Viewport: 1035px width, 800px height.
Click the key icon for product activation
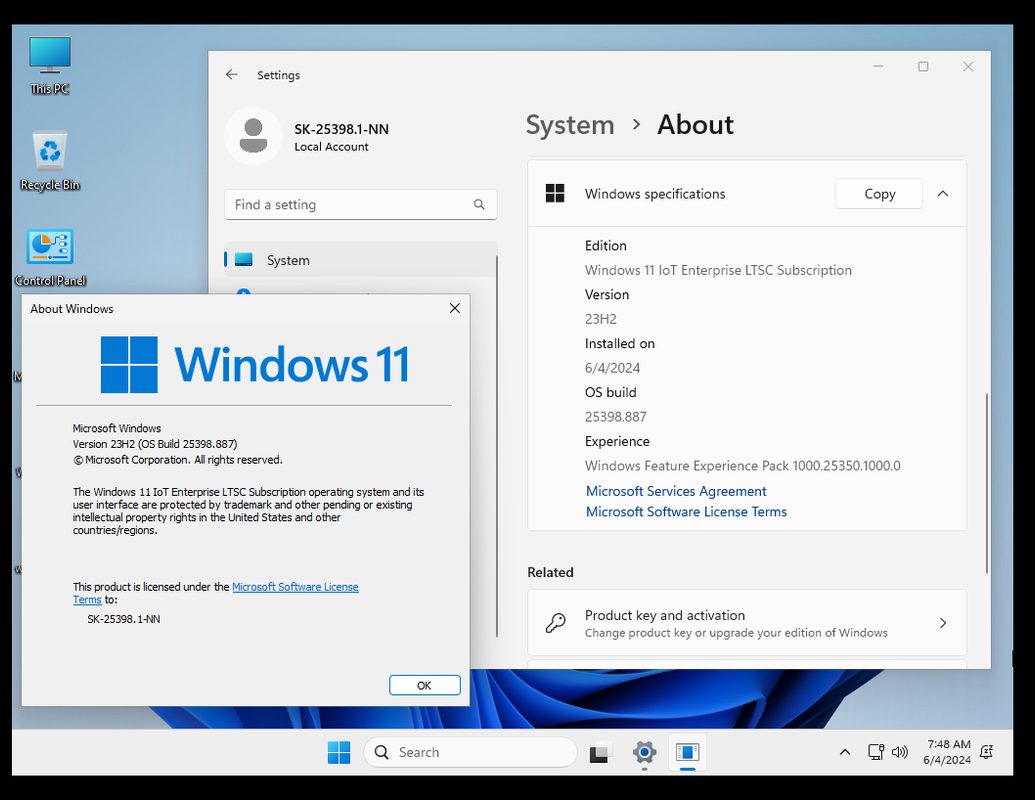(x=556, y=623)
